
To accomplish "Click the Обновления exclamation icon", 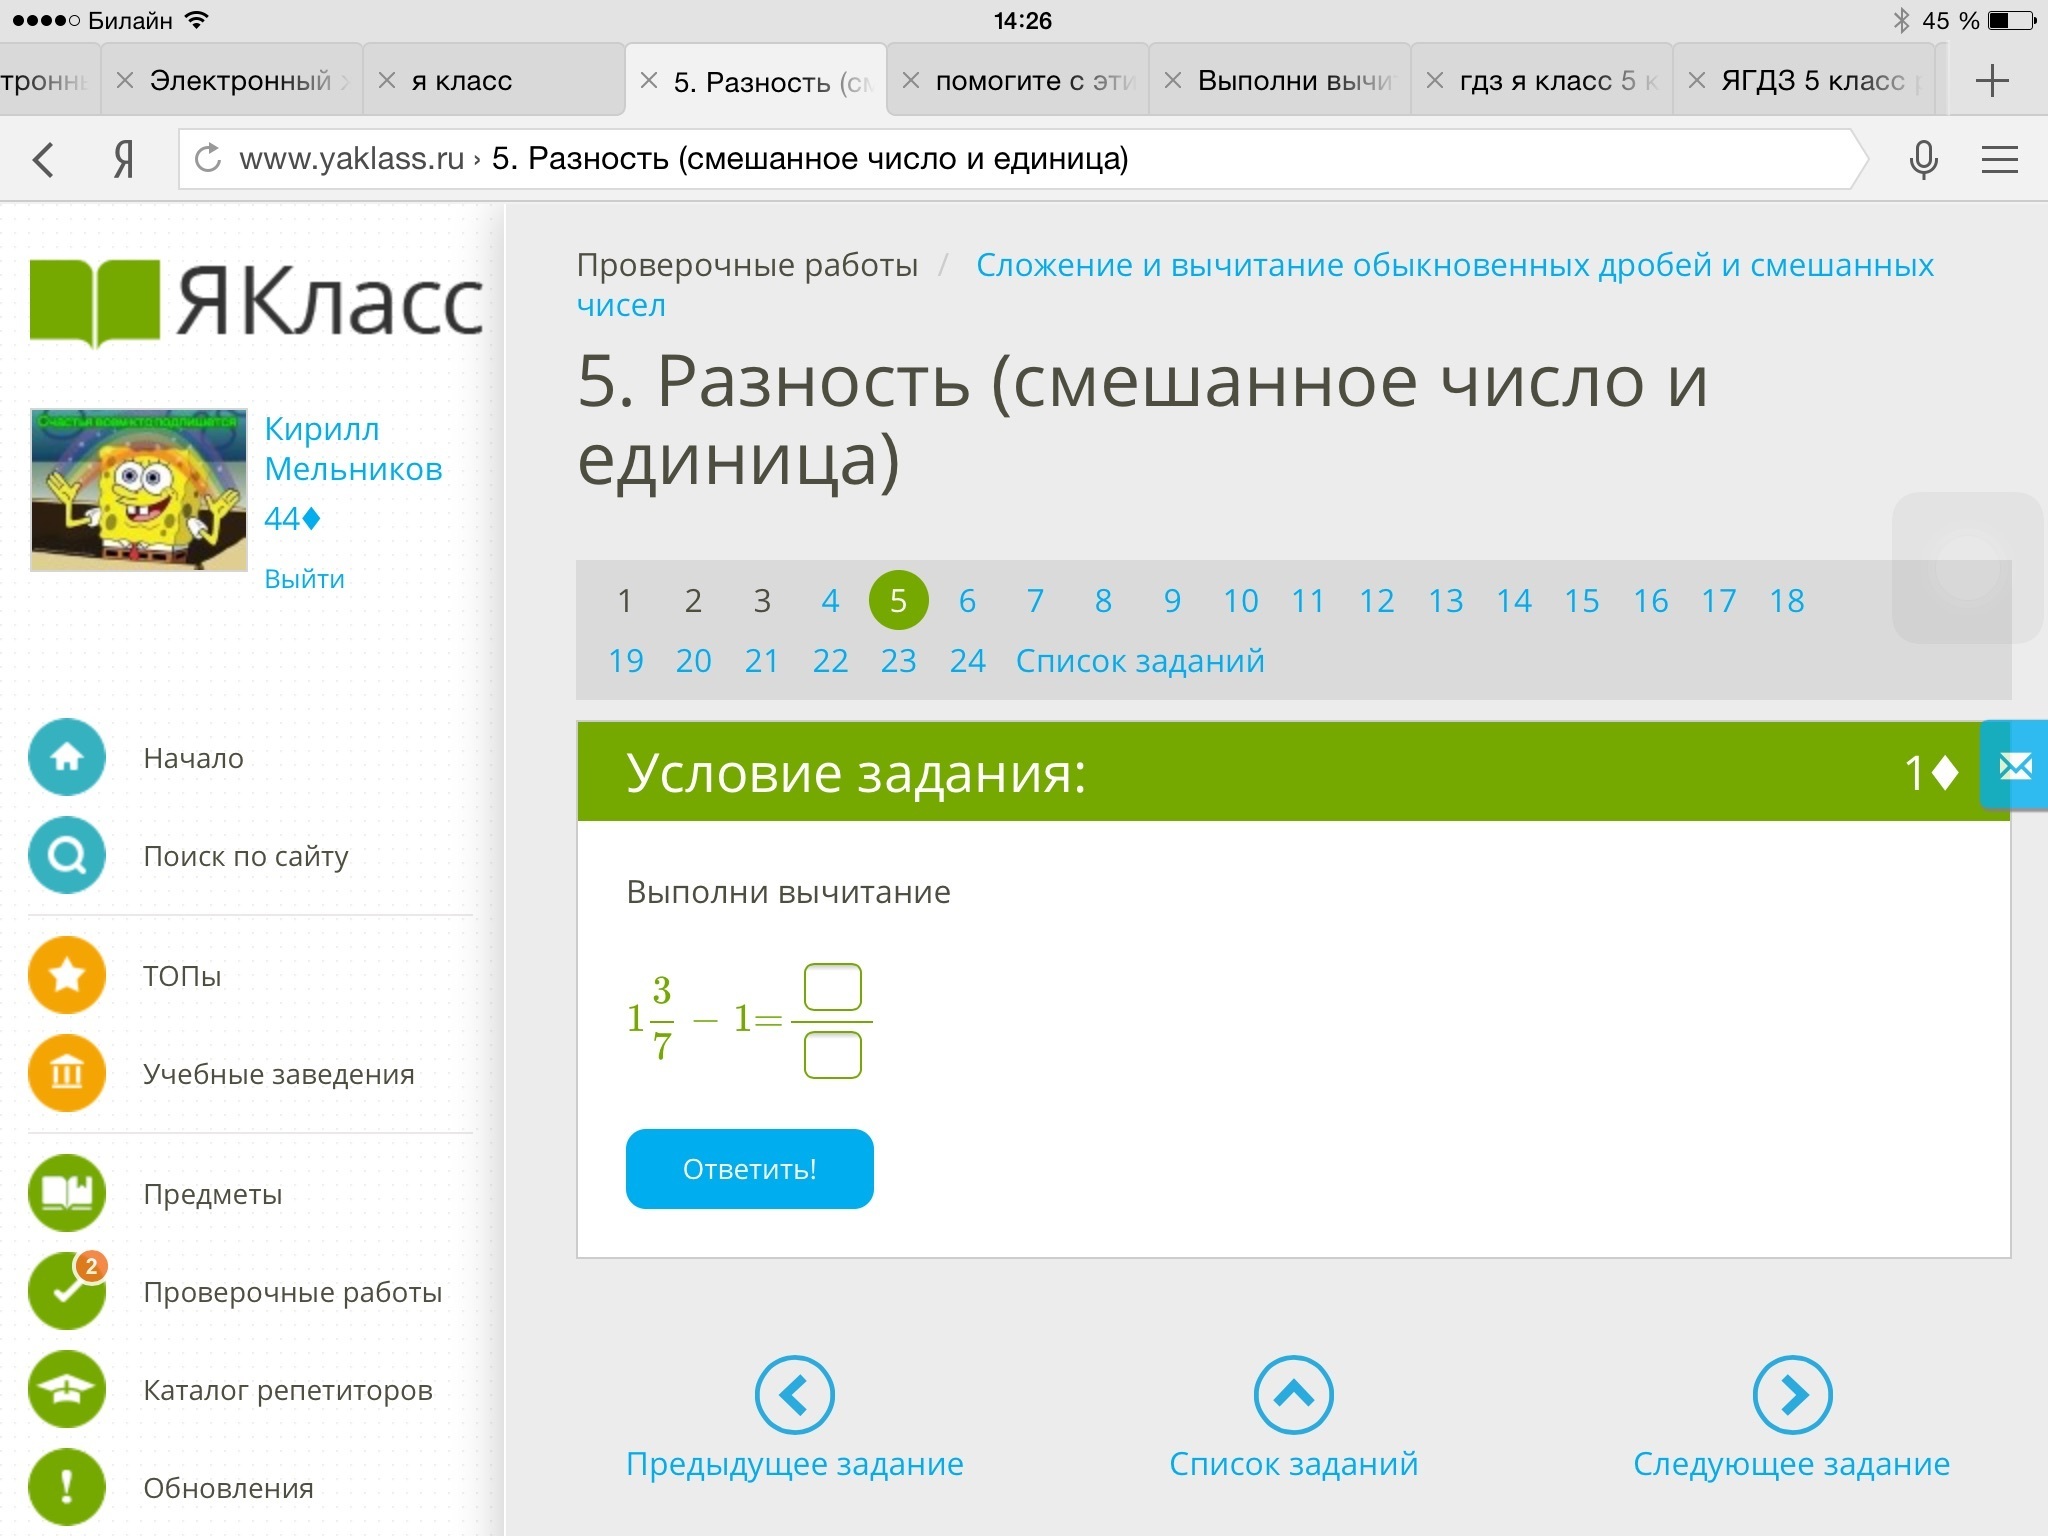I will (67, 1488).
